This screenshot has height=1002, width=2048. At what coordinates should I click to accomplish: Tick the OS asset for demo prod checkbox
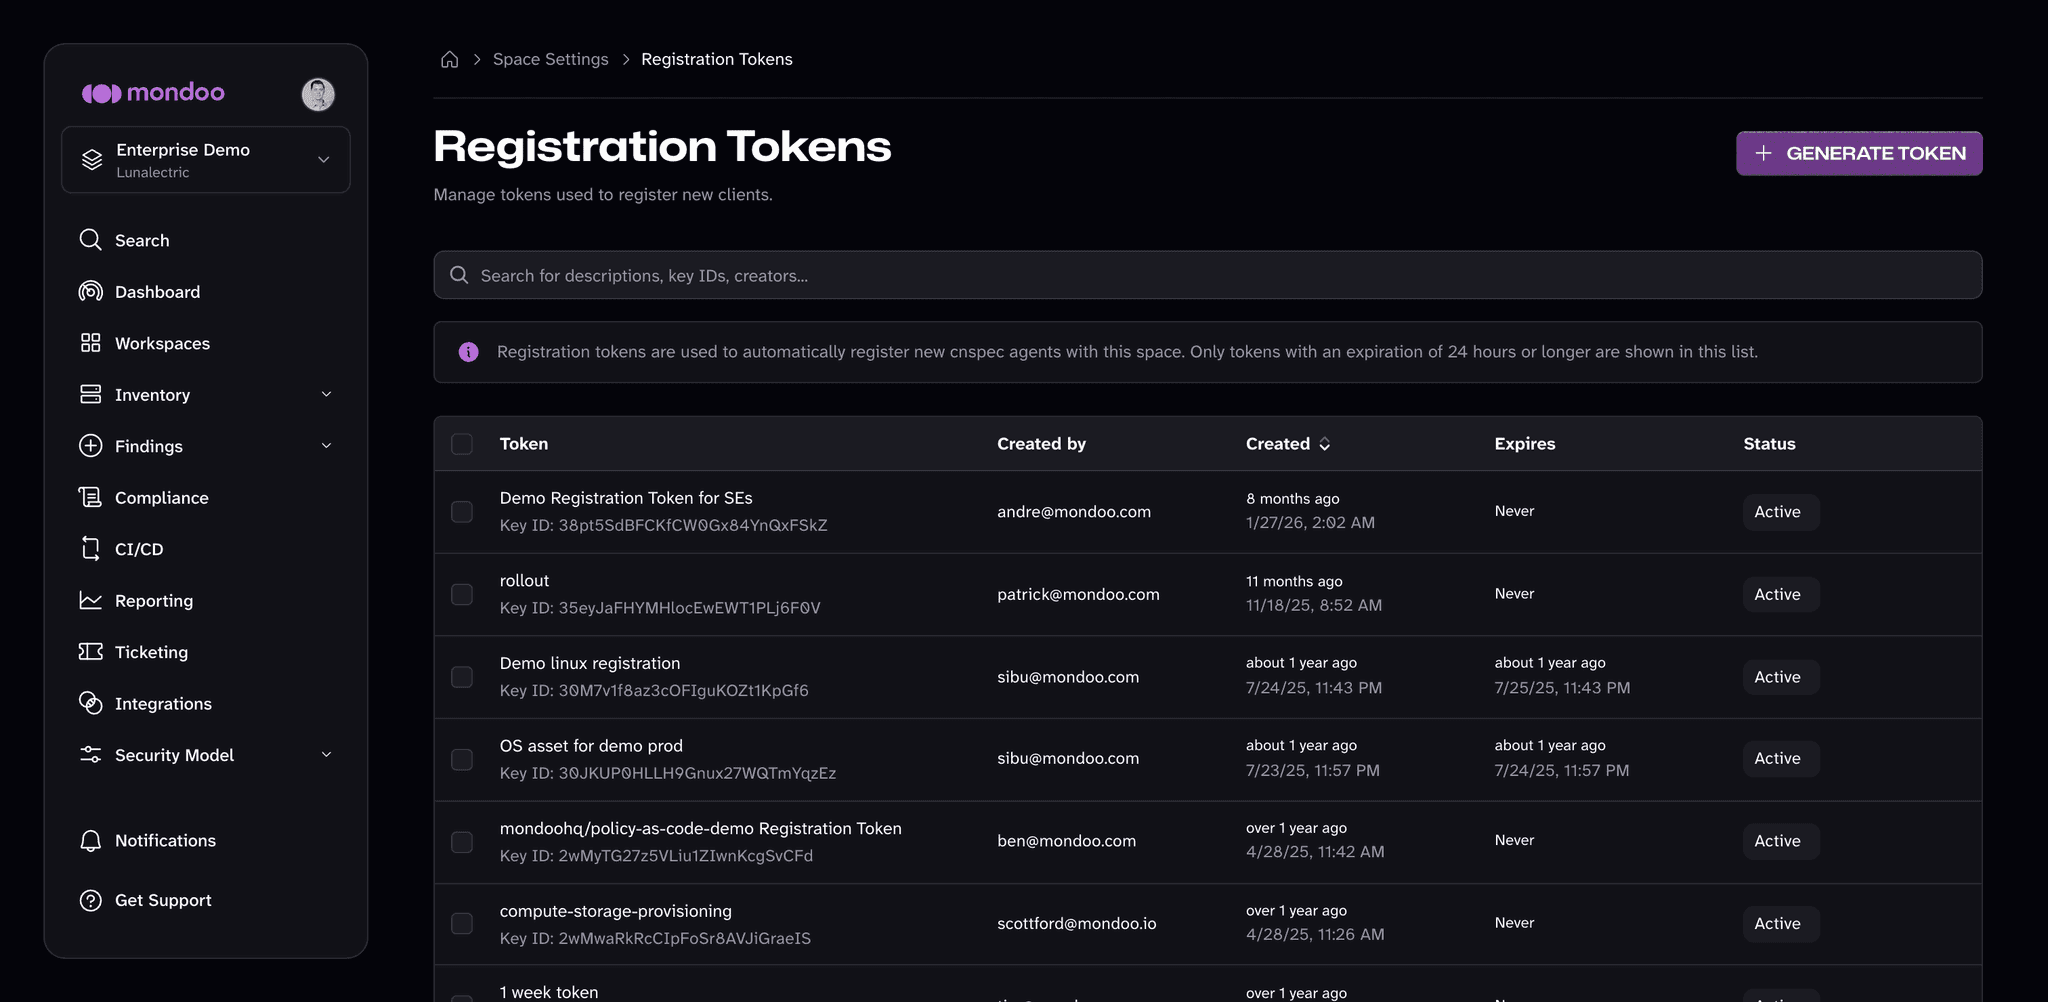pos(462,760)
